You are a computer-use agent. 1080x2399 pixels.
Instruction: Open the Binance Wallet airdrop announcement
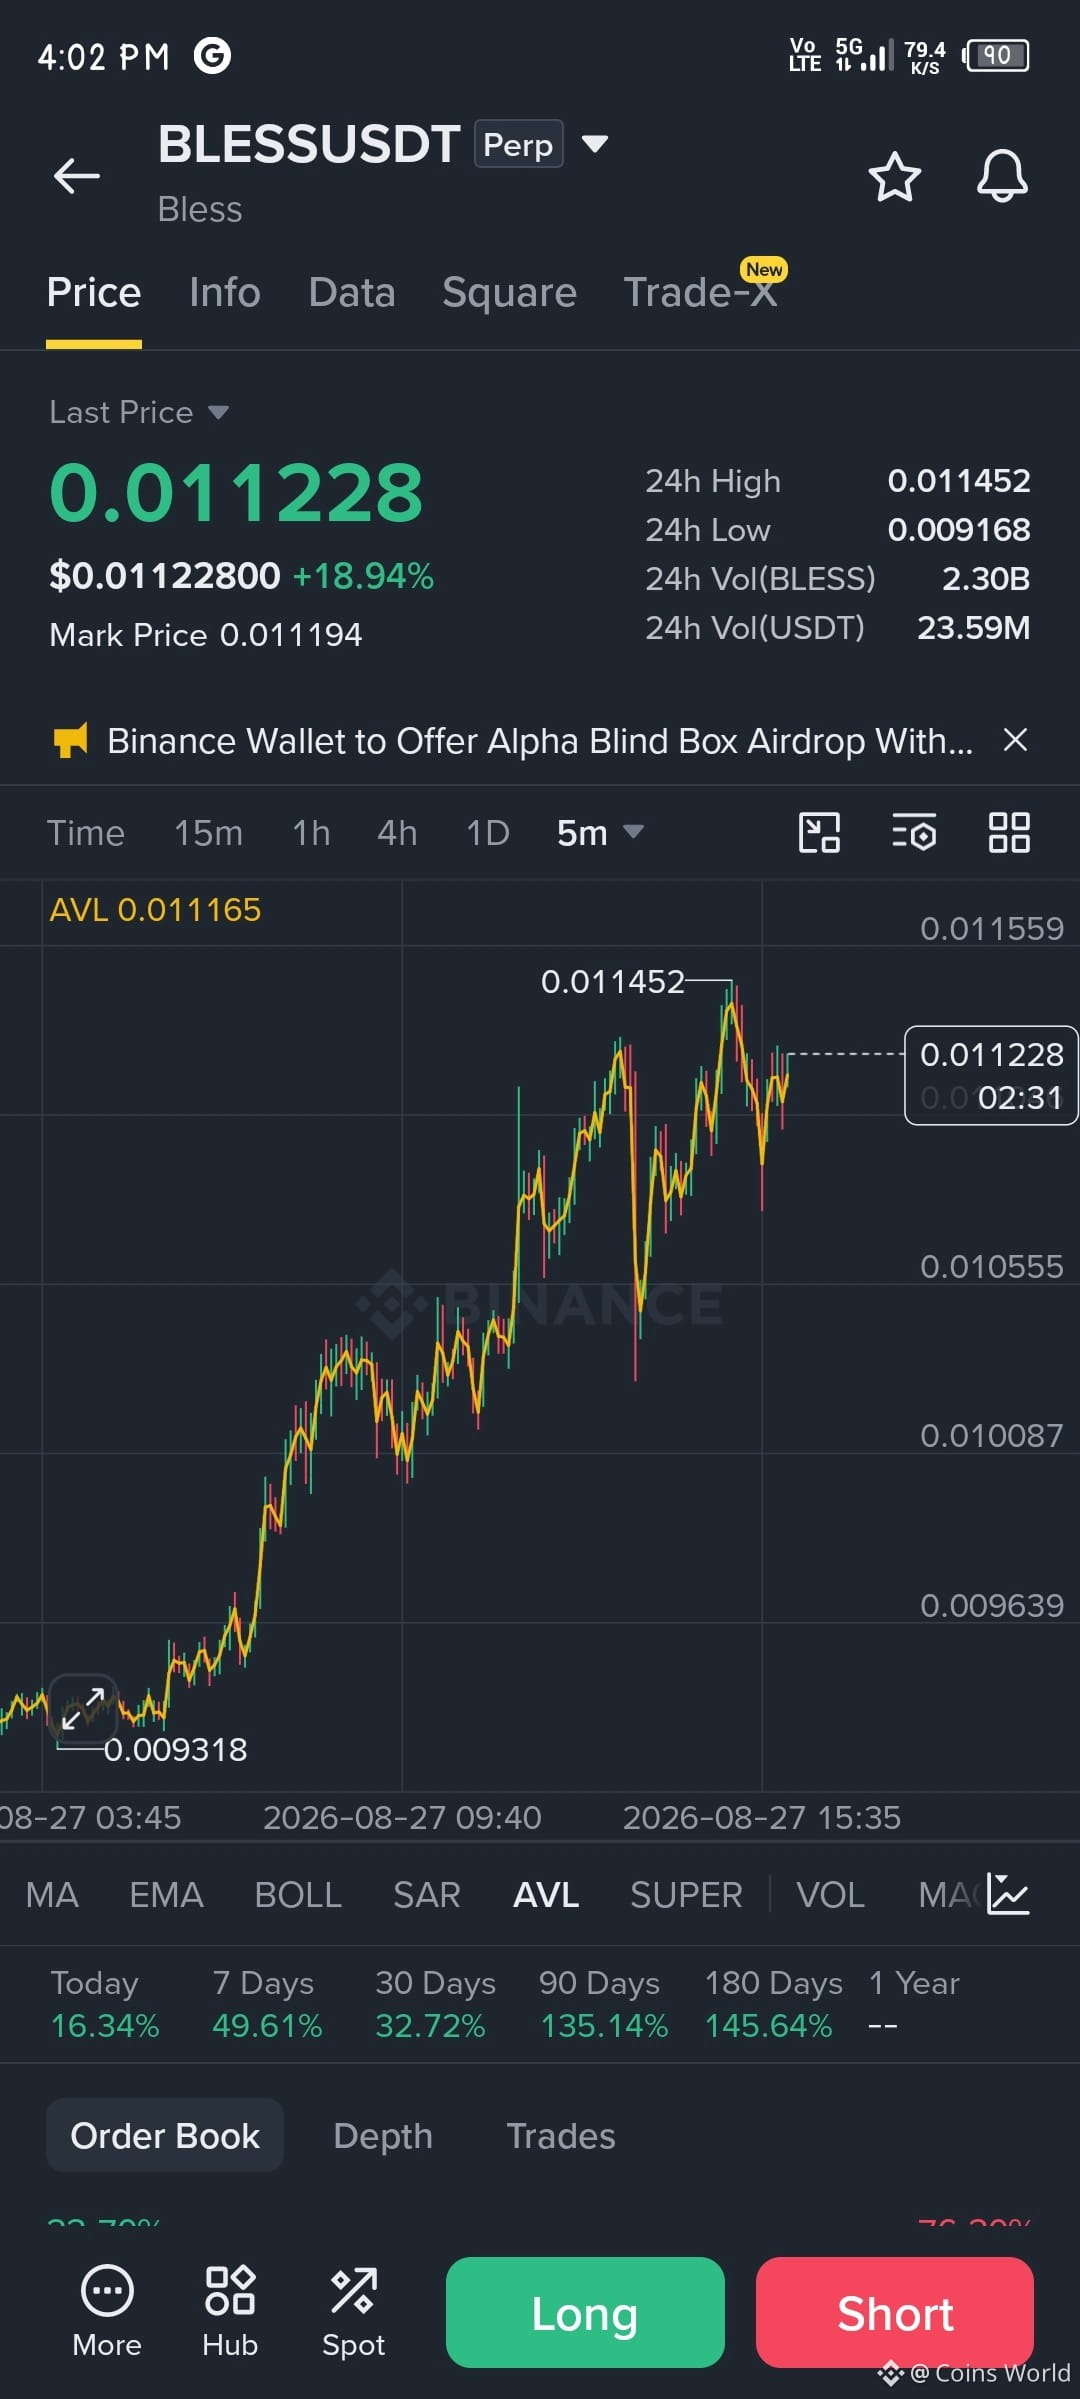tap(540, 741)
